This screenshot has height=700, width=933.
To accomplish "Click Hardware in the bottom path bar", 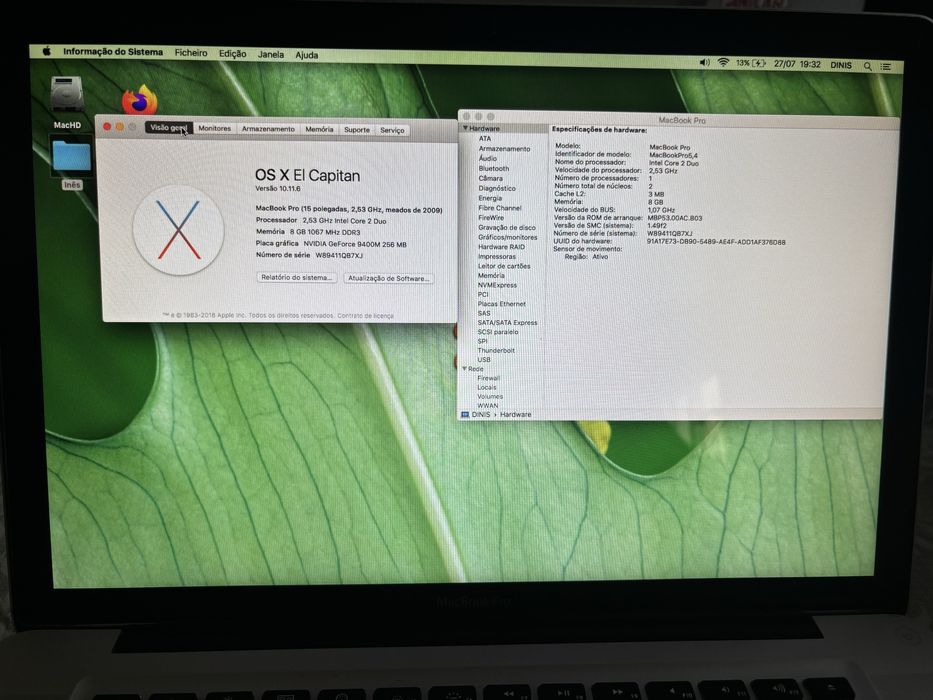I will 515,414.
